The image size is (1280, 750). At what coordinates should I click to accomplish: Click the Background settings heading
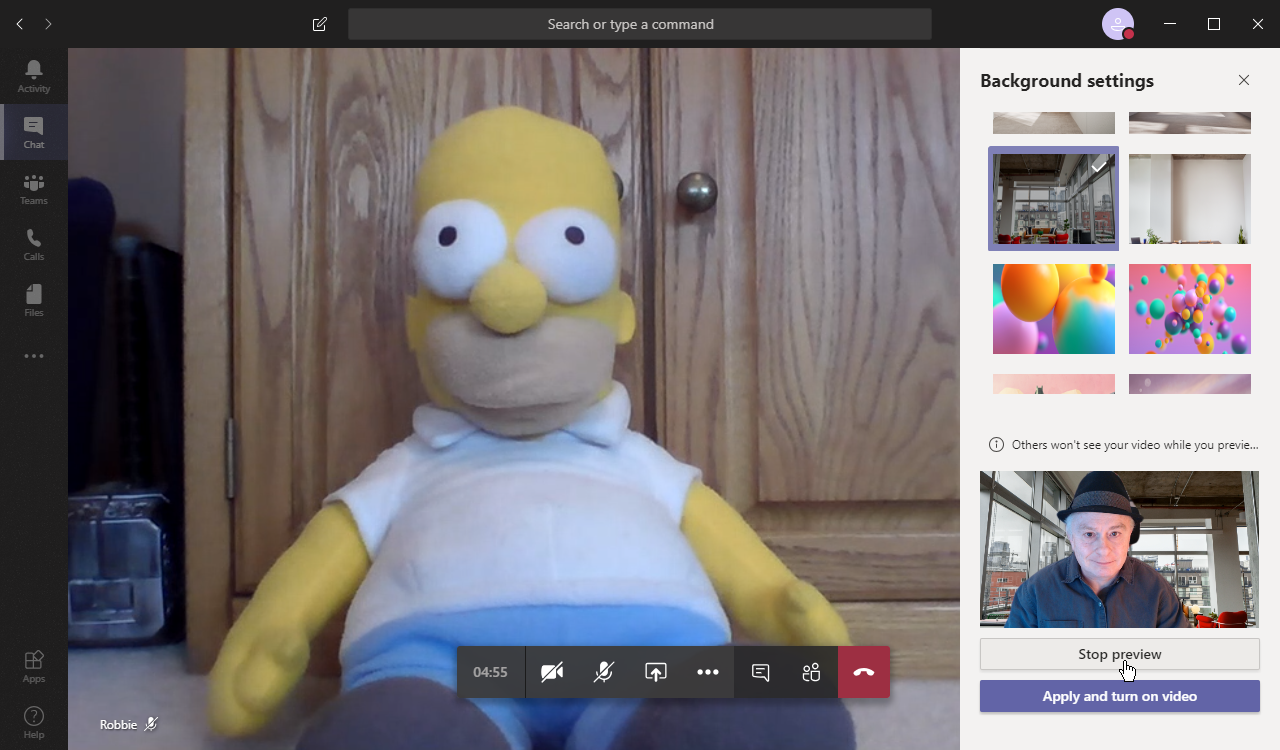coord(1067,81)
